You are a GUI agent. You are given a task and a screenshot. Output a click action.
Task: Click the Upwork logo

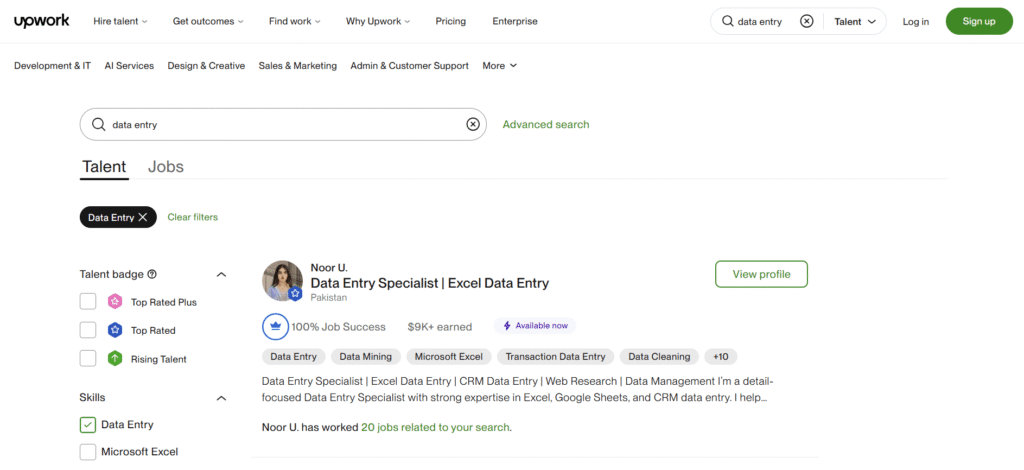coord(41,21)
